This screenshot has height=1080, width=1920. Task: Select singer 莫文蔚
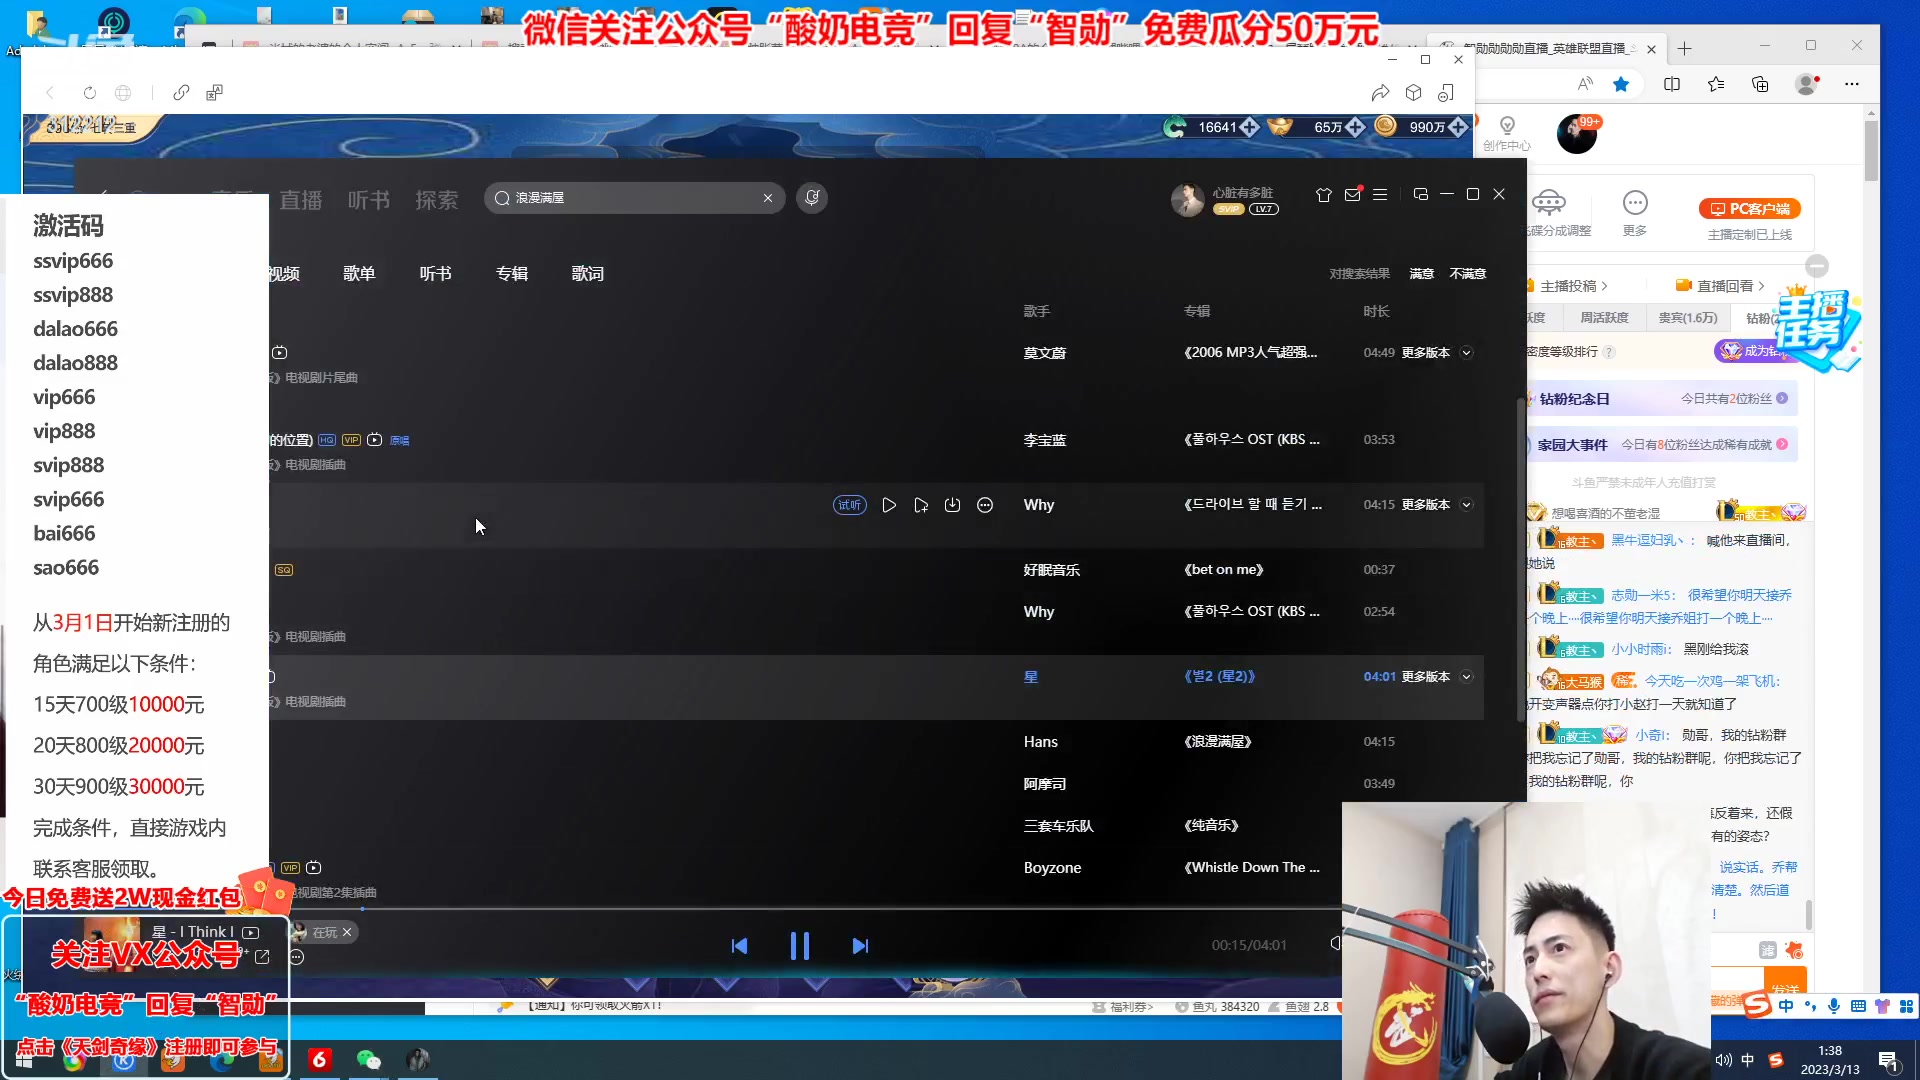point(1045,353)
